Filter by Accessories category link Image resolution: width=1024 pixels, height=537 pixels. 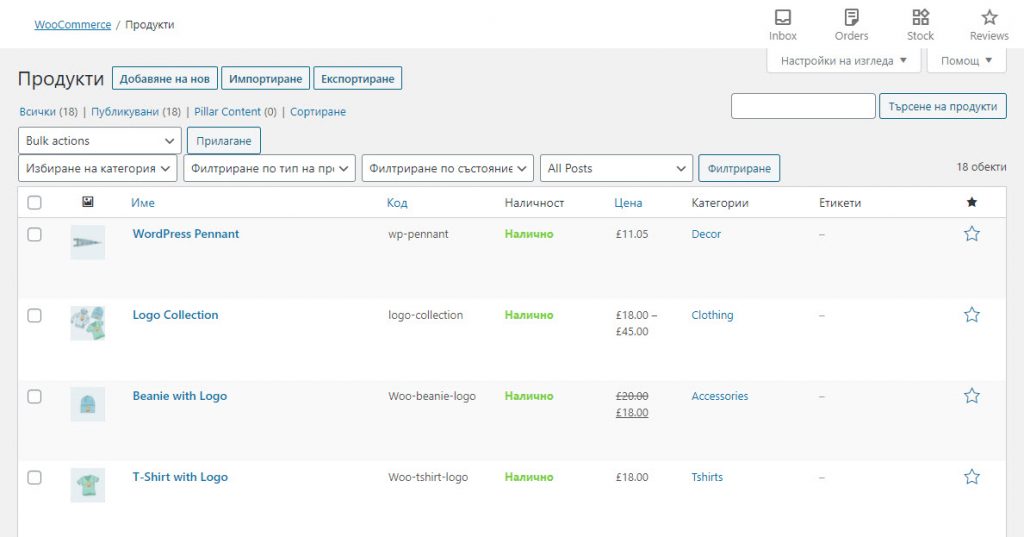(x=720, y=396)
